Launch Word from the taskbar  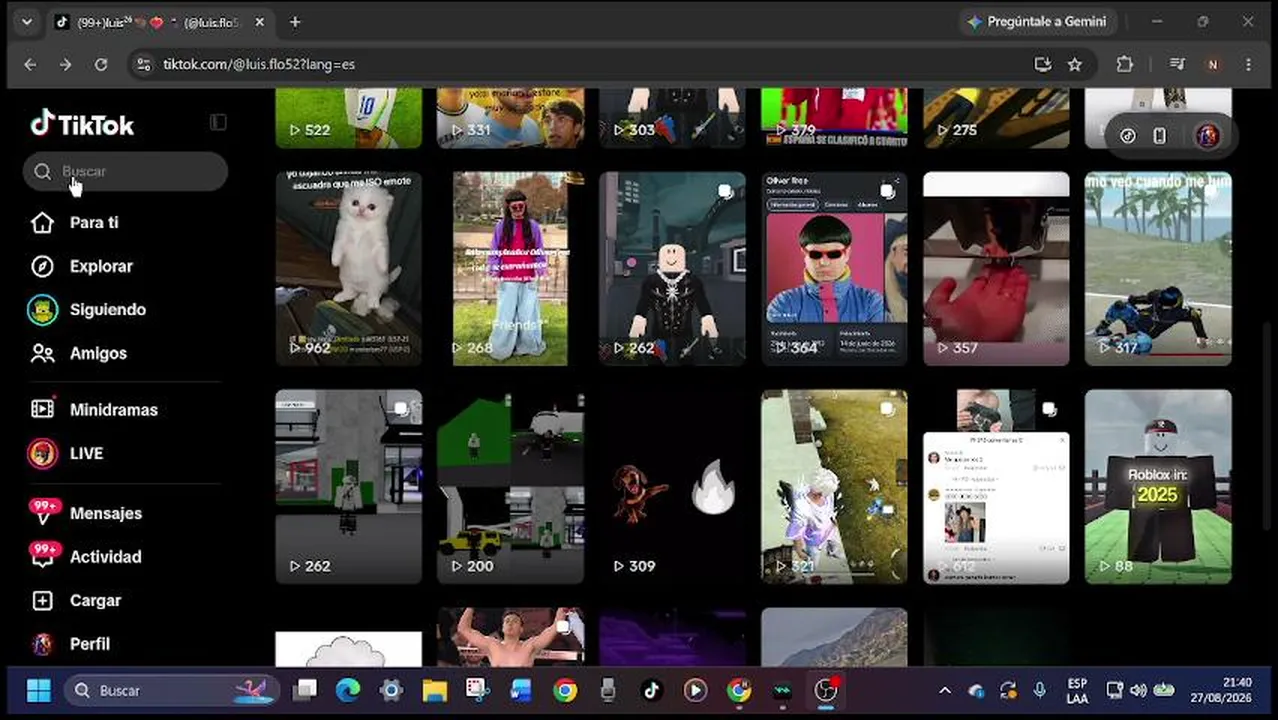tap(521, 690)
